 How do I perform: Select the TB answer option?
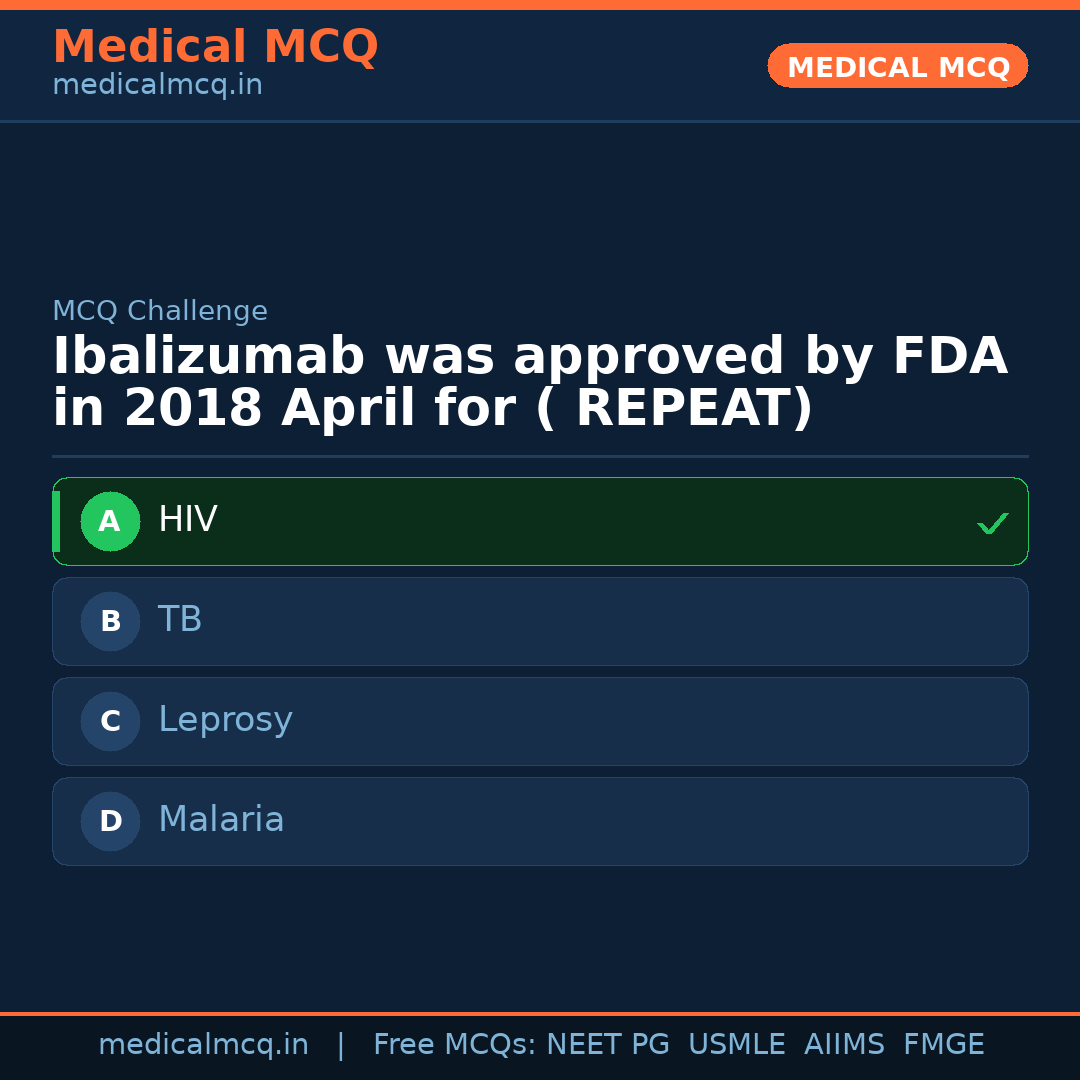coord(540,621)
